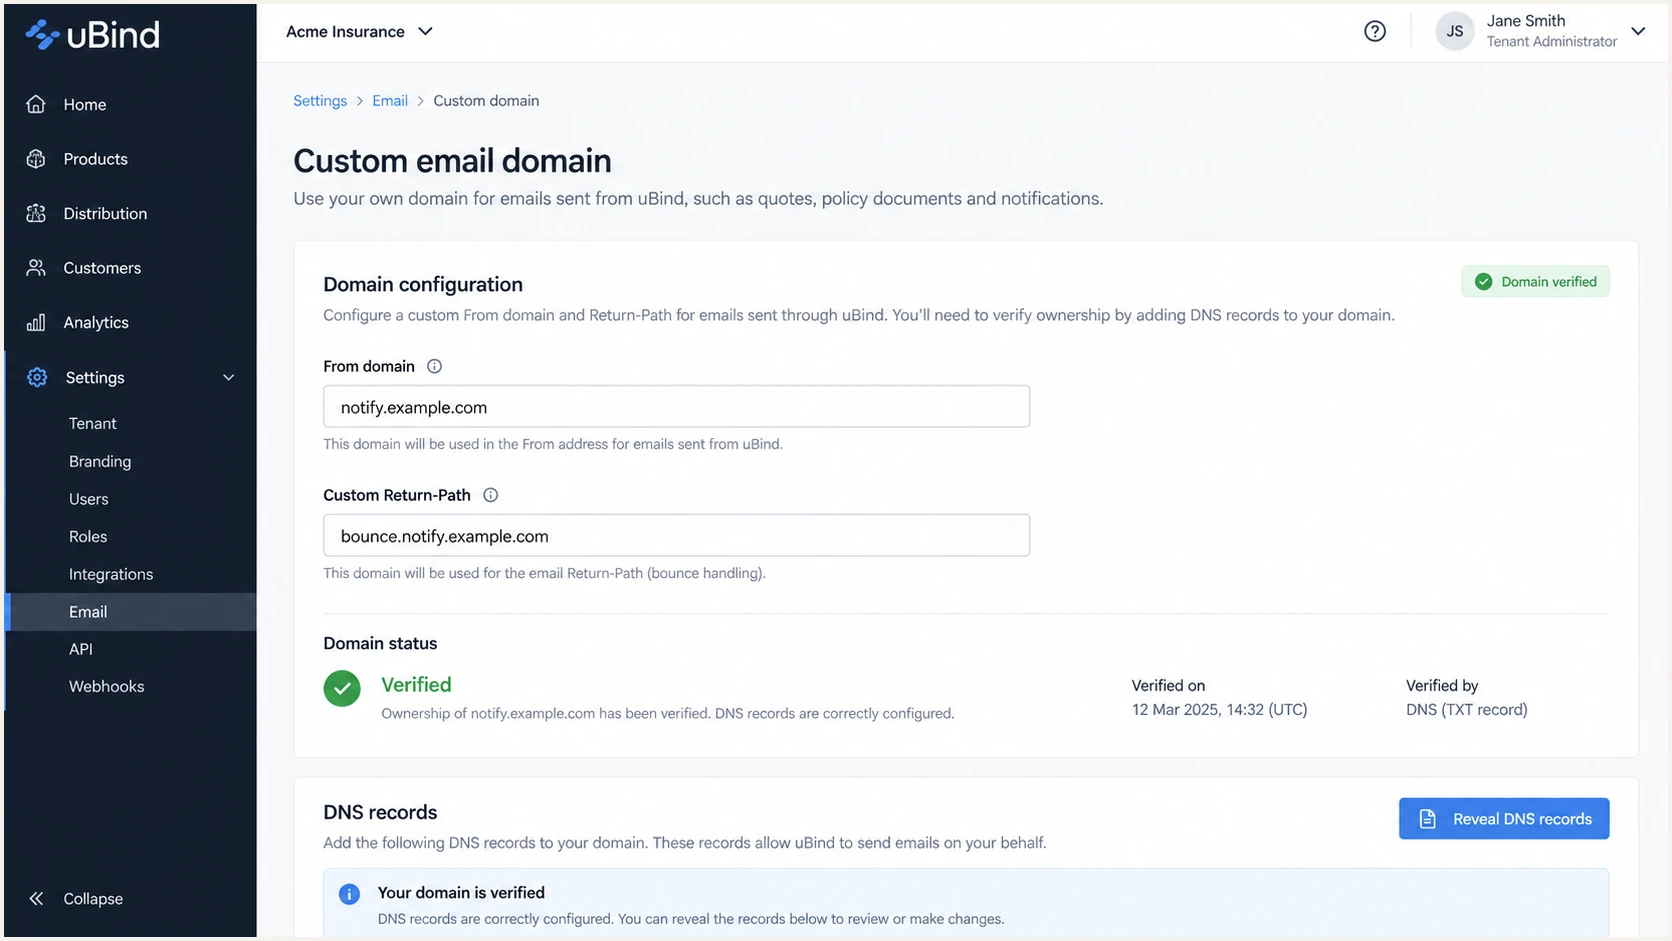Click the info icon beside Custom Return-Path
Image resolution: width=1672 pixels, height=941 pixels.
[x=490, y=495]
